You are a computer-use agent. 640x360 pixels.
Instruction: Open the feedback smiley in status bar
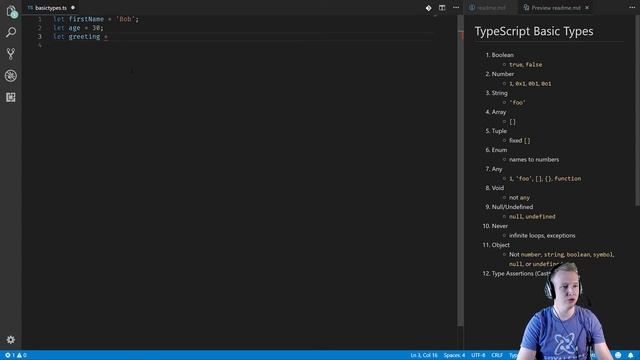pyautogui.click(x=618, y=355)
